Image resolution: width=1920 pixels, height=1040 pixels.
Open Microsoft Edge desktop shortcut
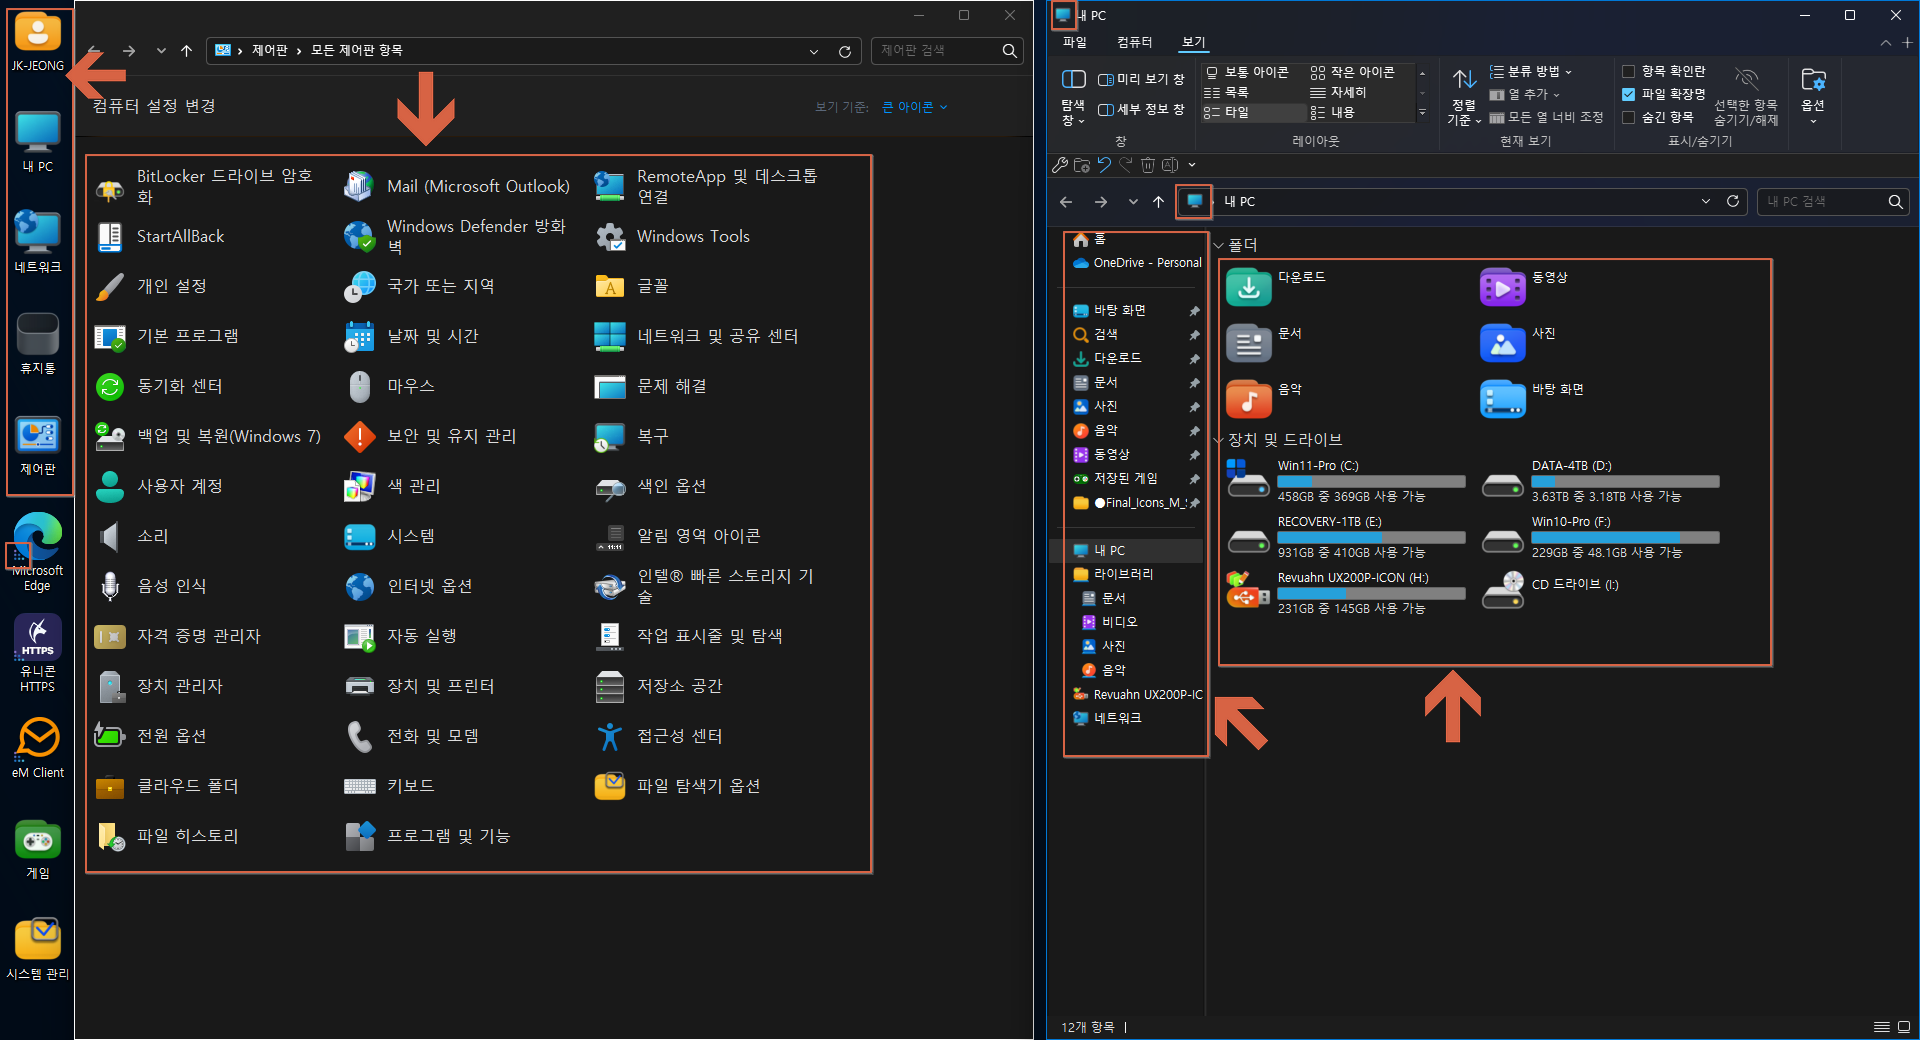coord(37,553)
